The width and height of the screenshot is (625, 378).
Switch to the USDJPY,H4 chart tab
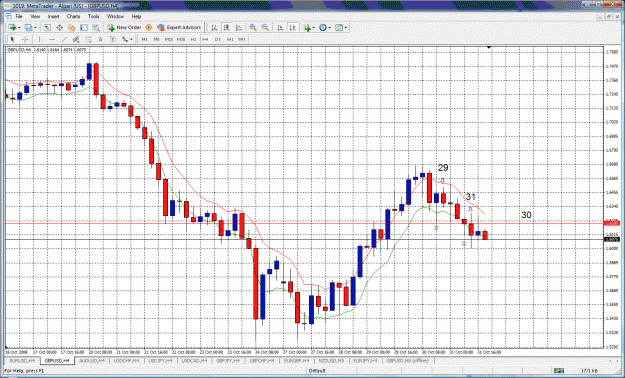point(161,360)
